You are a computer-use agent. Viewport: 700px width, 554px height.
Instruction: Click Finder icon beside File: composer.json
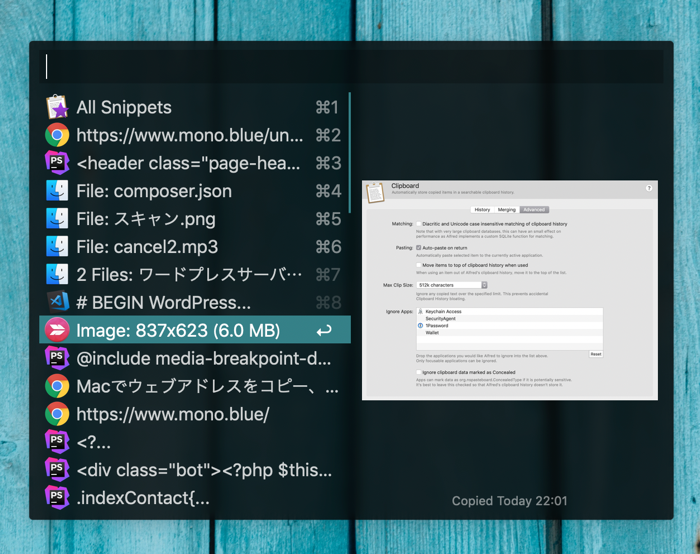coord(56,191)
